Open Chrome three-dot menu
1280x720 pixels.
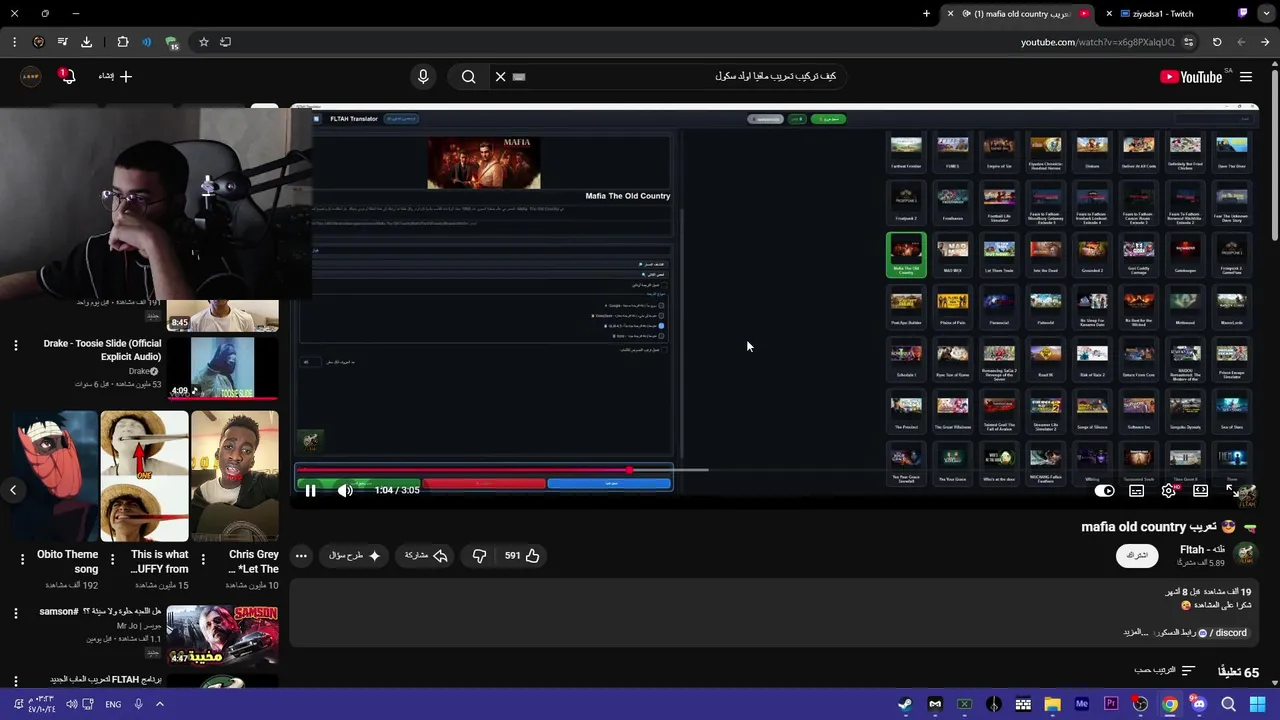(14, 42)
